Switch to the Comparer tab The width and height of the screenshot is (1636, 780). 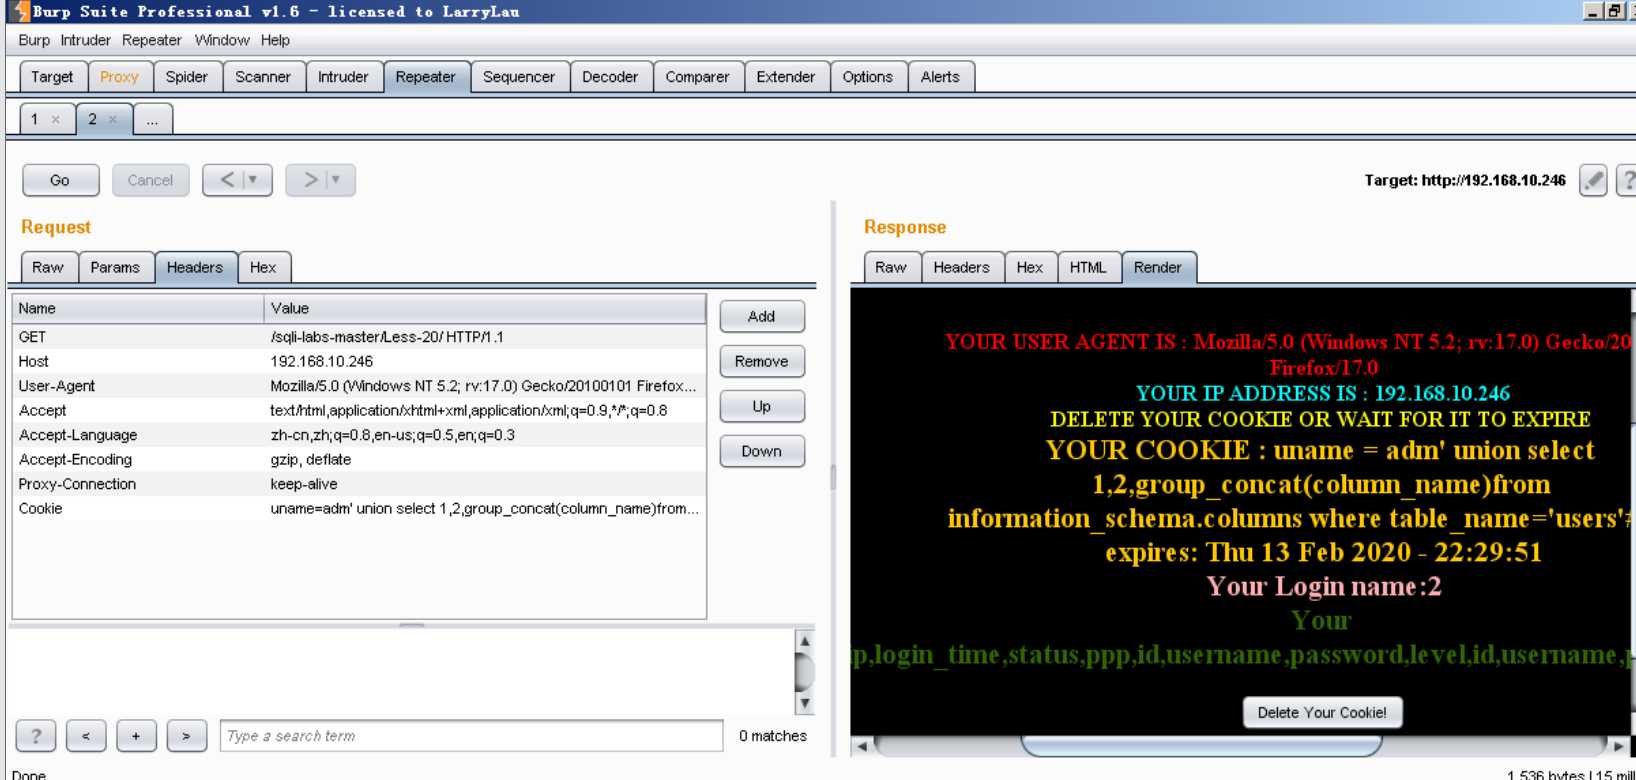pyautogui.click(x=698, y=77)
